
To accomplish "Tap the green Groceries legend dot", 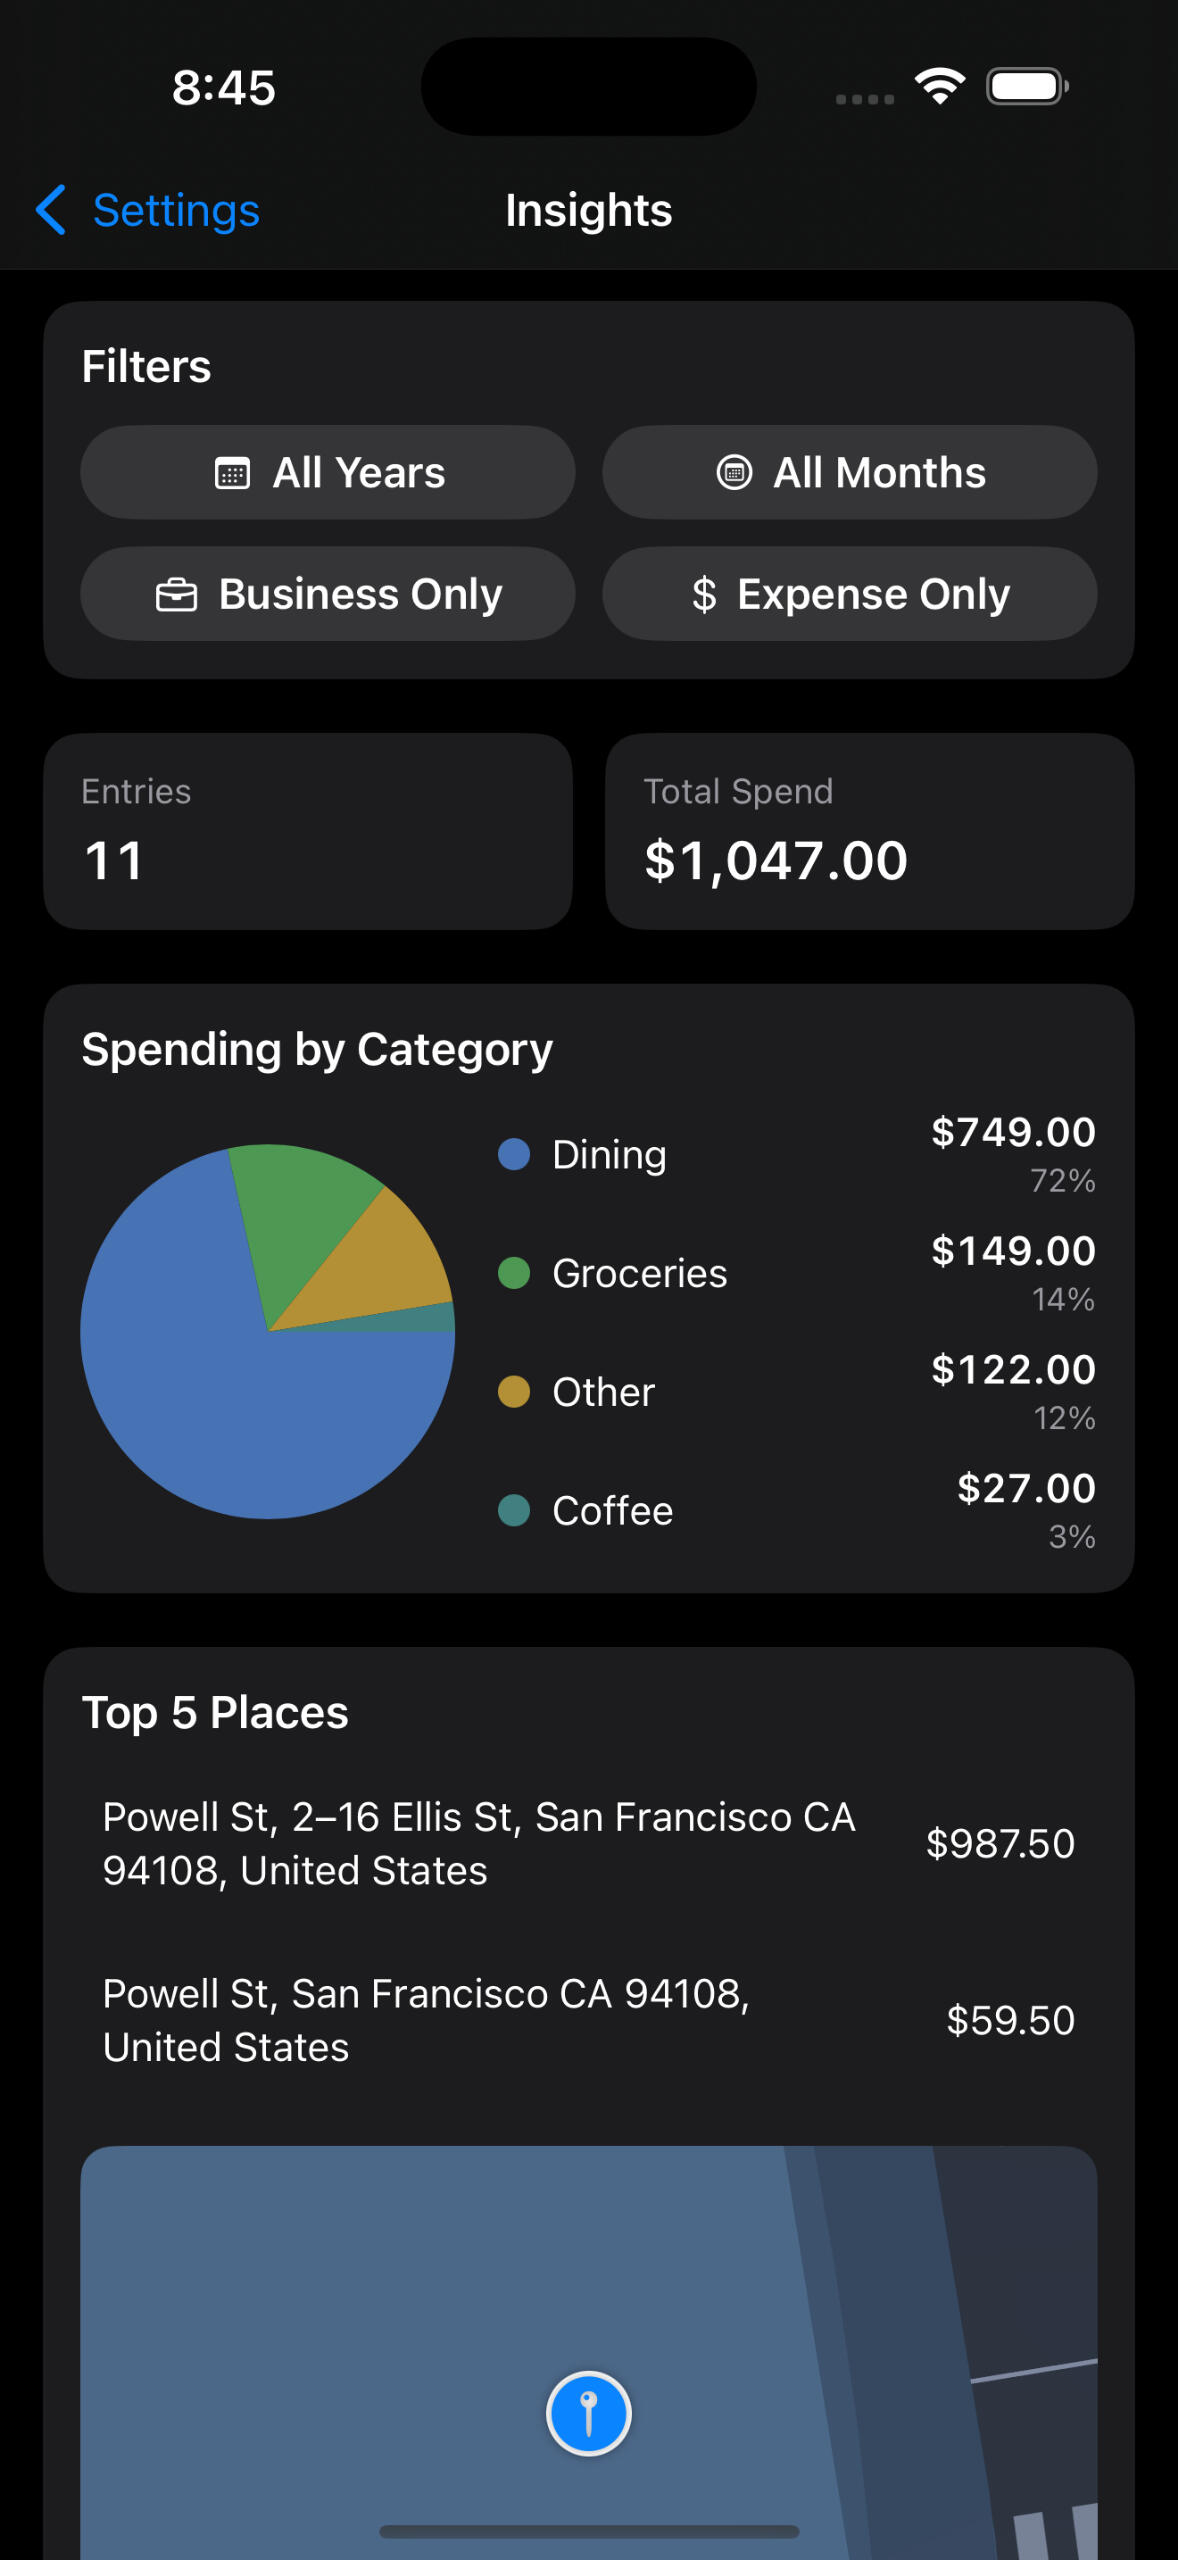I will tap(514, 1273).
